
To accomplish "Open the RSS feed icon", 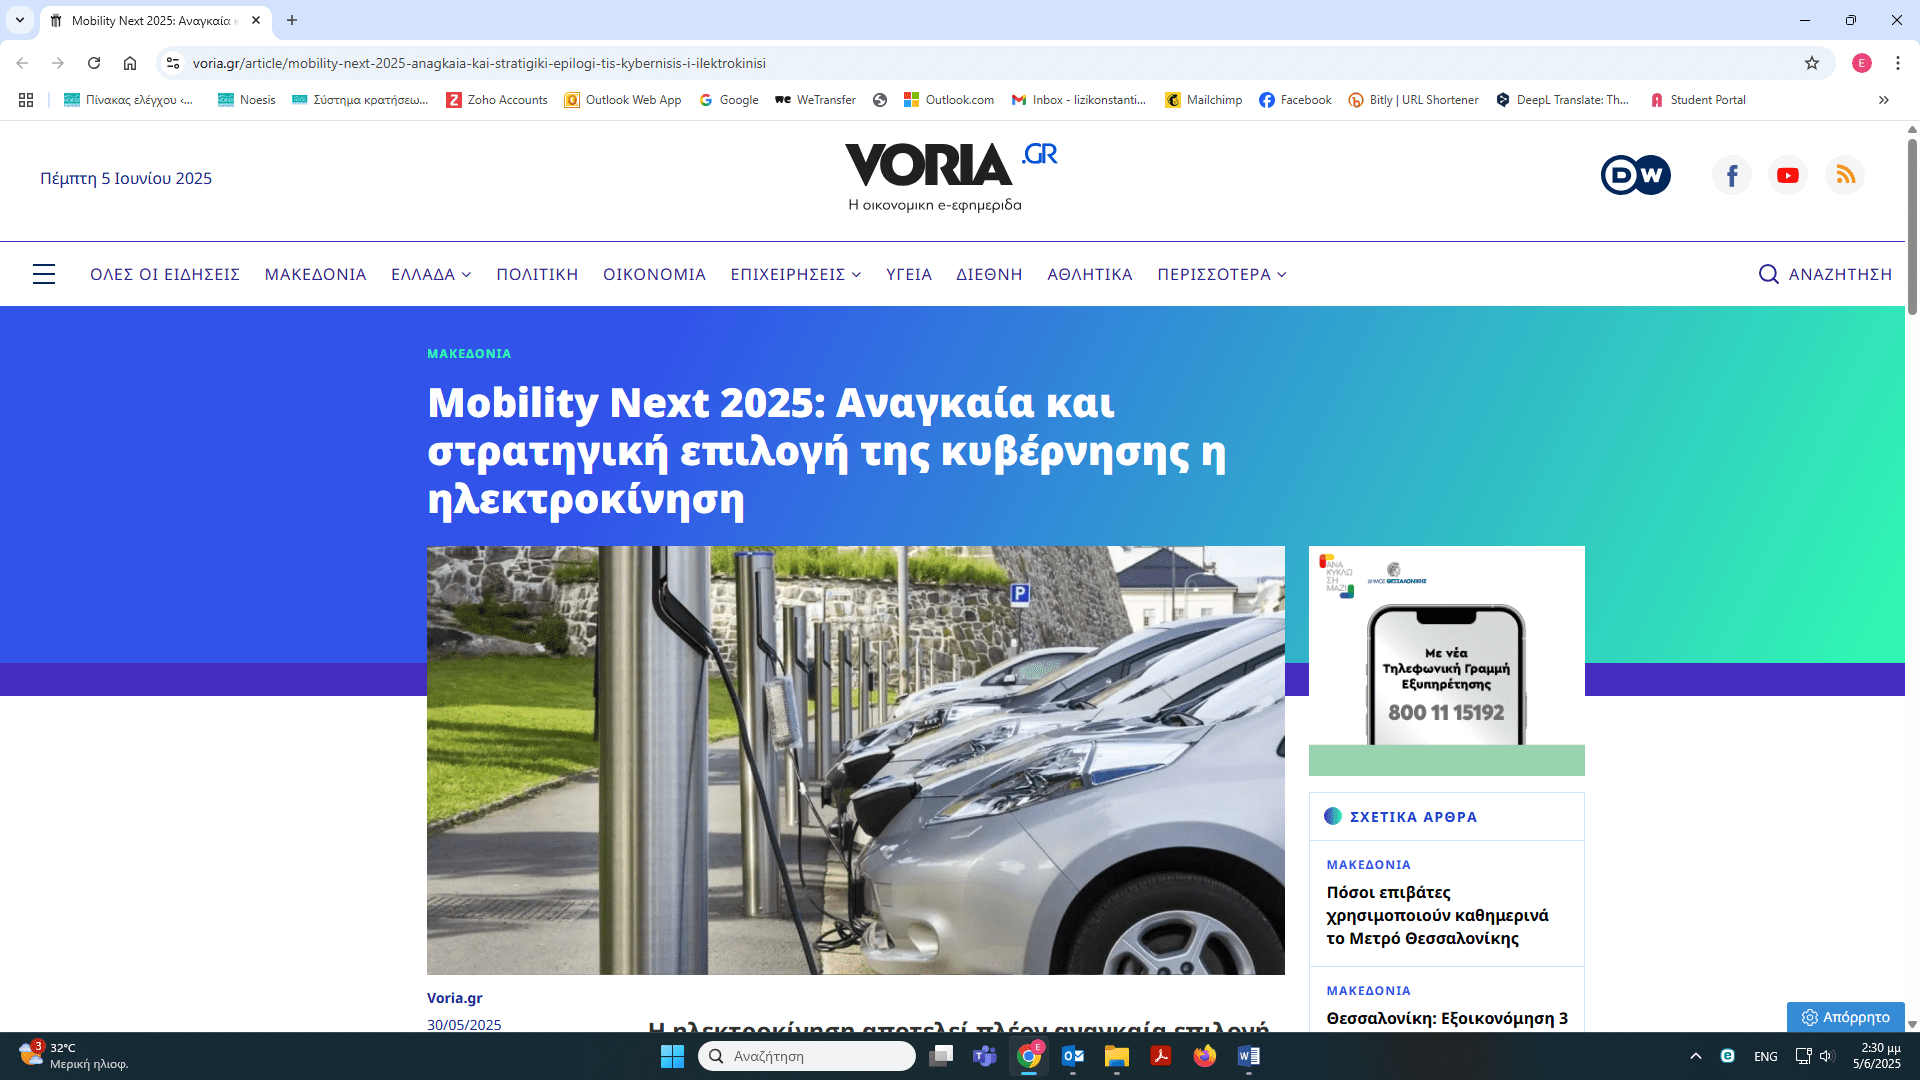I will pos(1845,175).
